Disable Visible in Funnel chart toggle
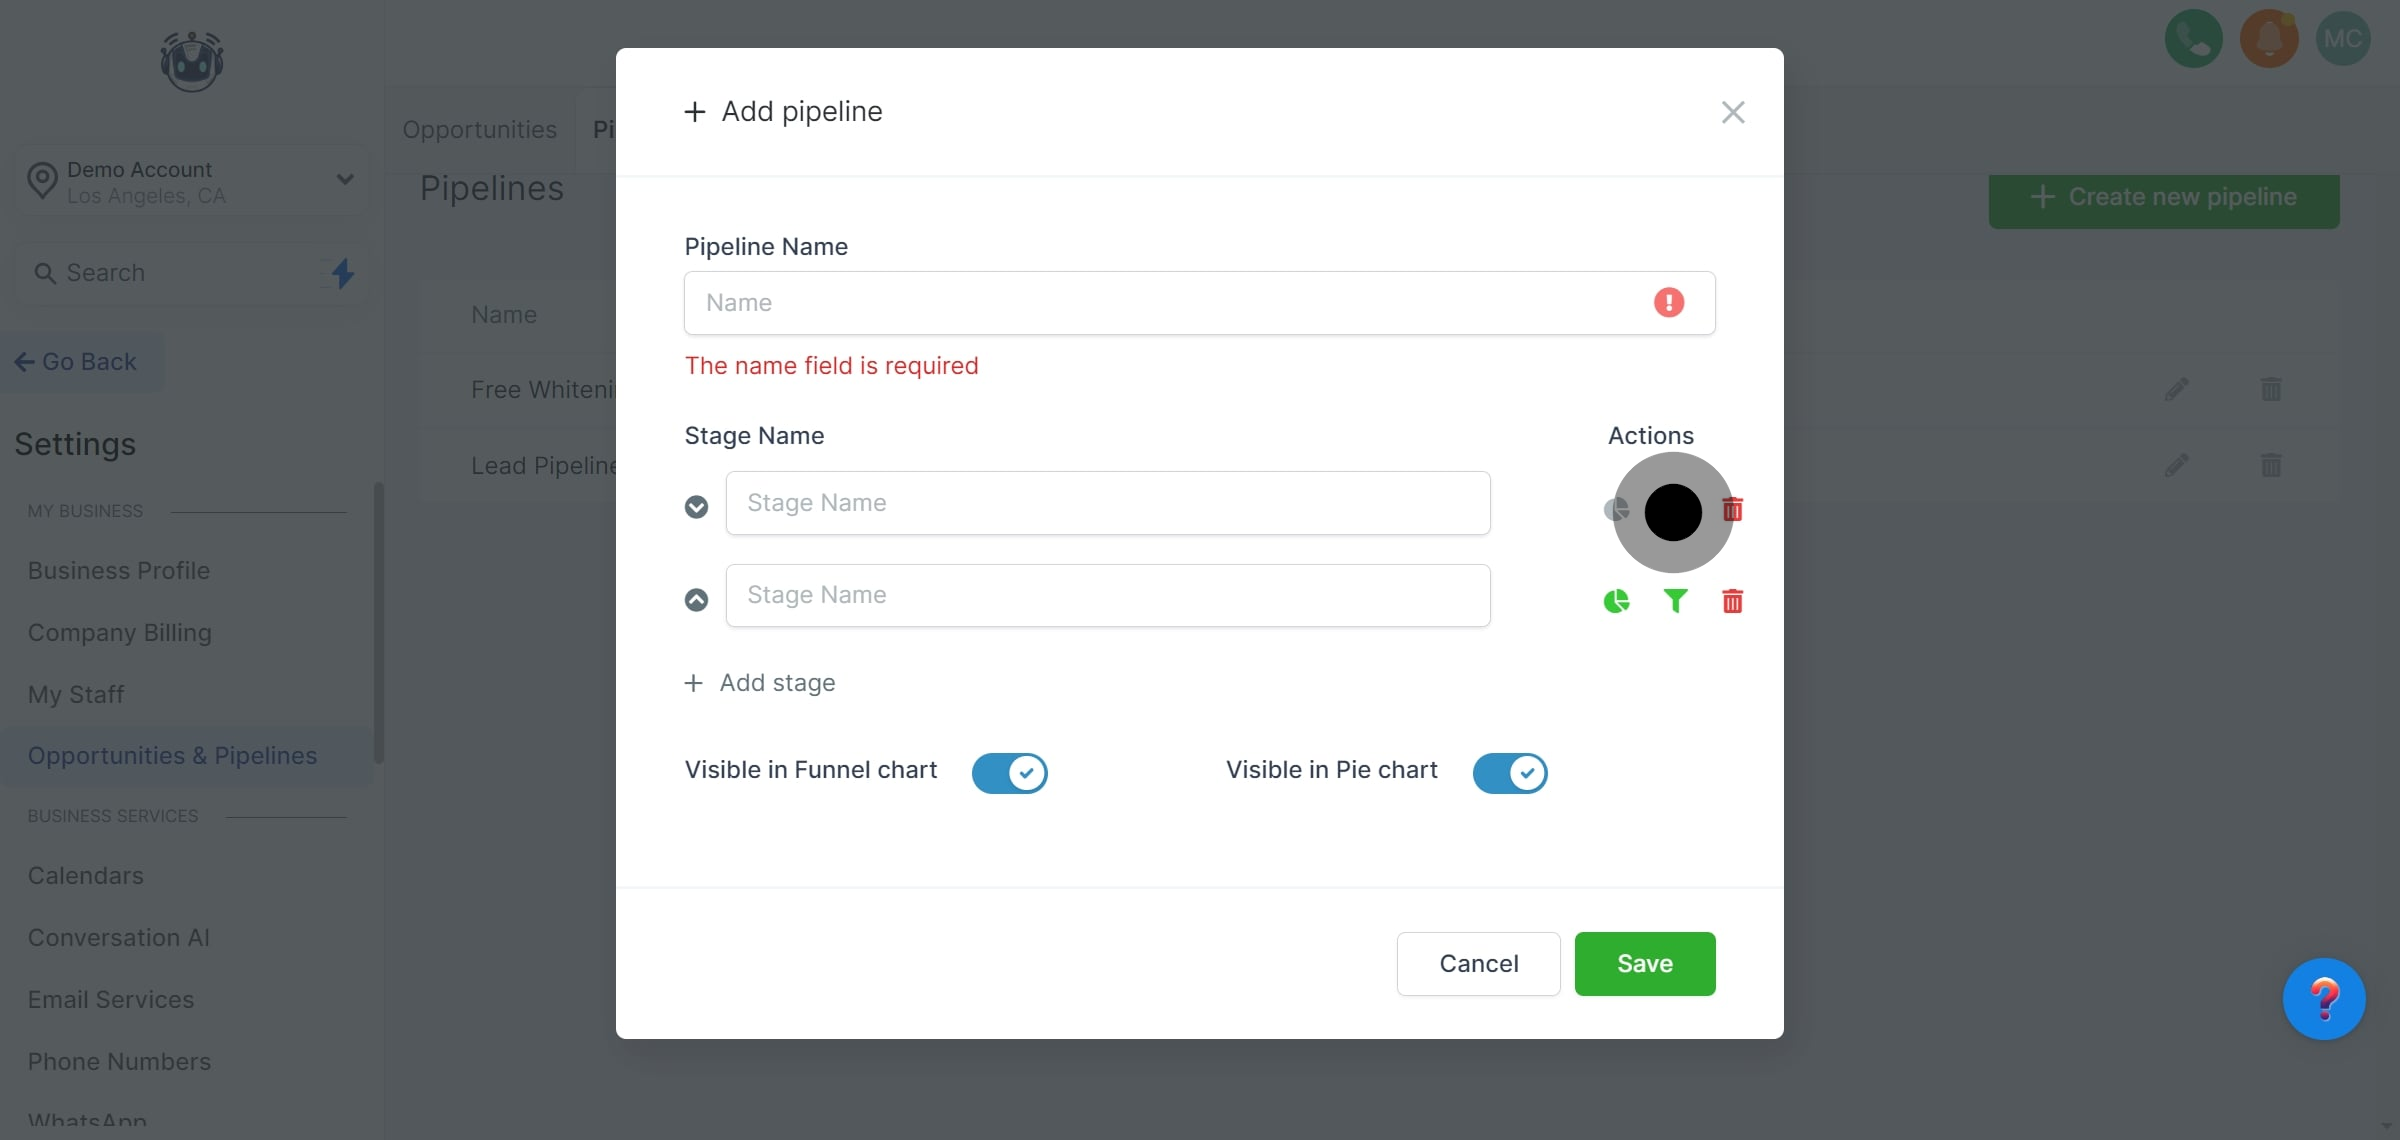 point(1010,773)
